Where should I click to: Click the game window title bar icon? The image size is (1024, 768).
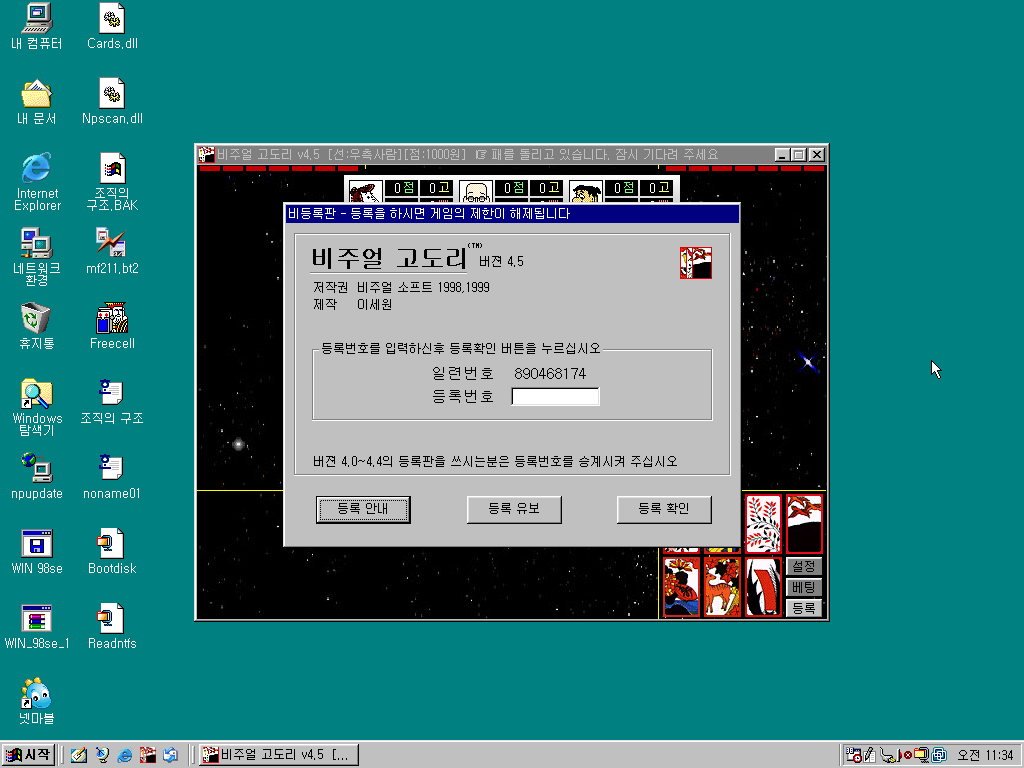pyautogui.click(x=206, y=154)
